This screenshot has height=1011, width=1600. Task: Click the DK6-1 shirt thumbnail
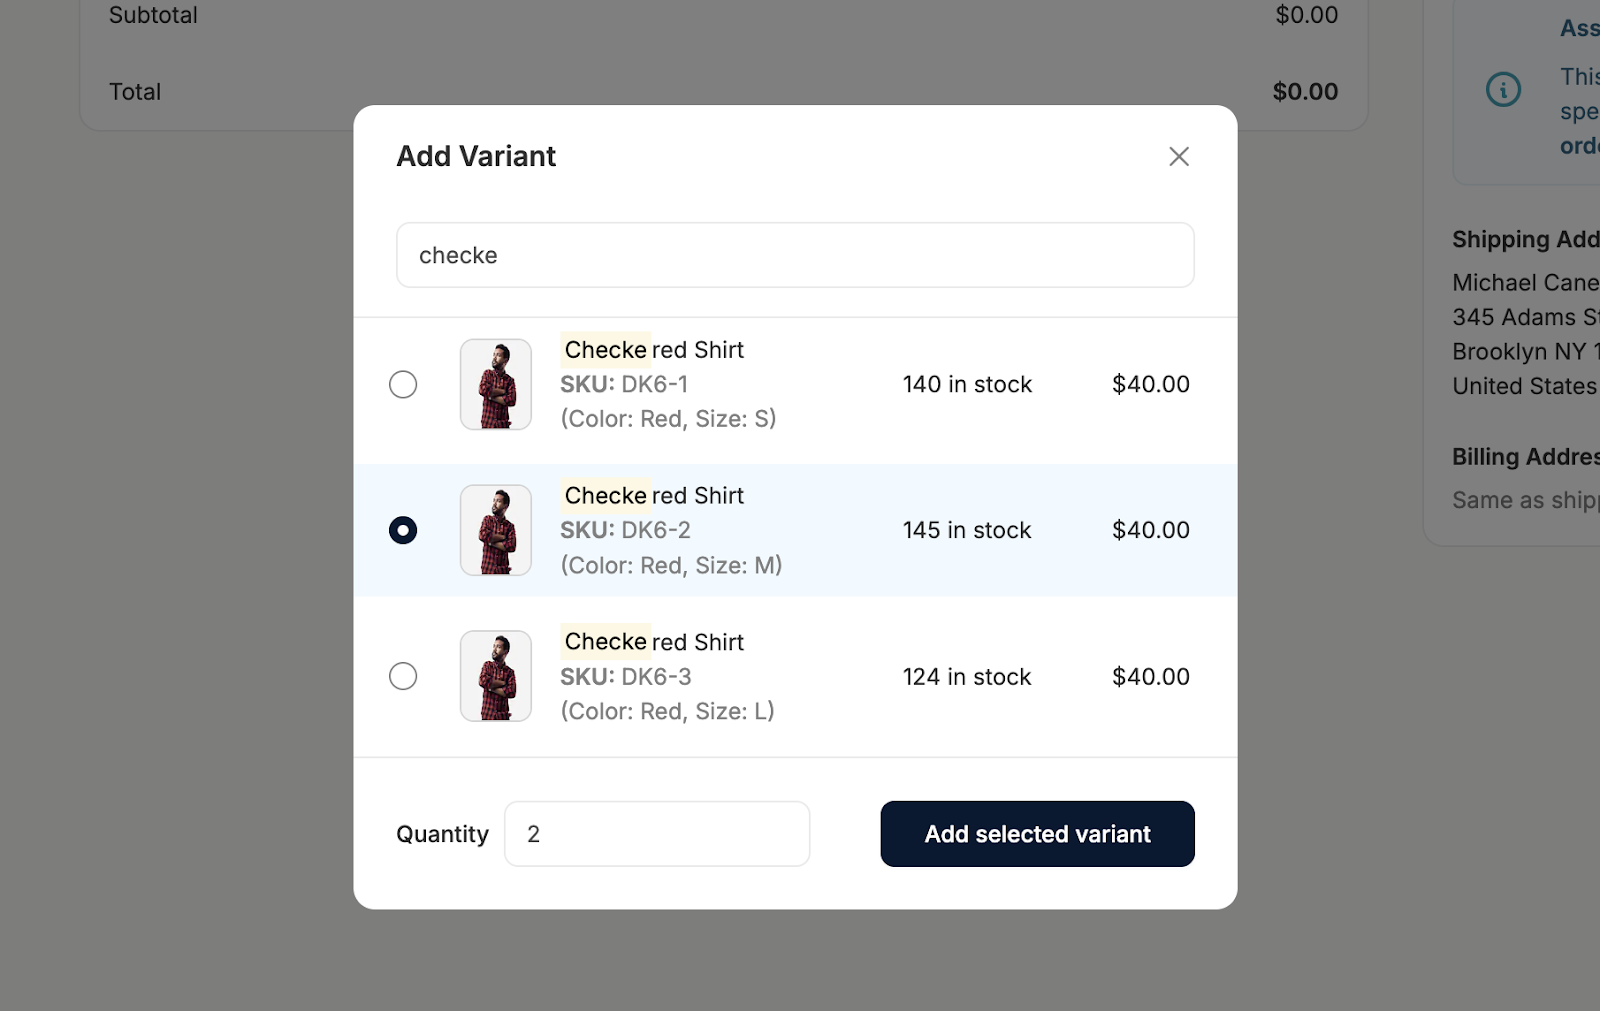[496, 384]
